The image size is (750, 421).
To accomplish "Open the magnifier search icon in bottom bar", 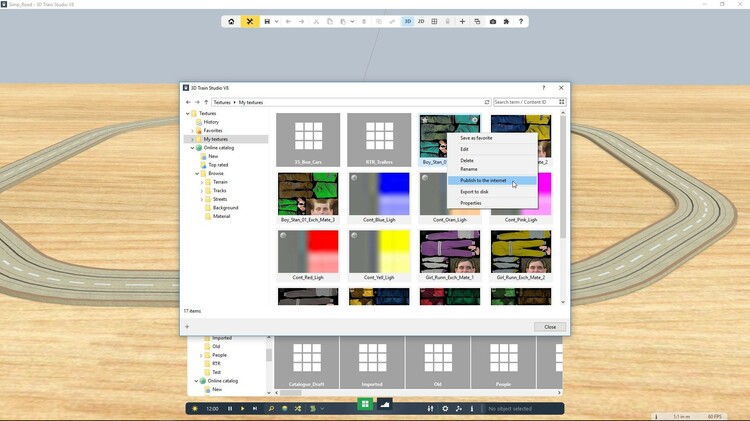I will pyautogui.click(x=271, y=409).
